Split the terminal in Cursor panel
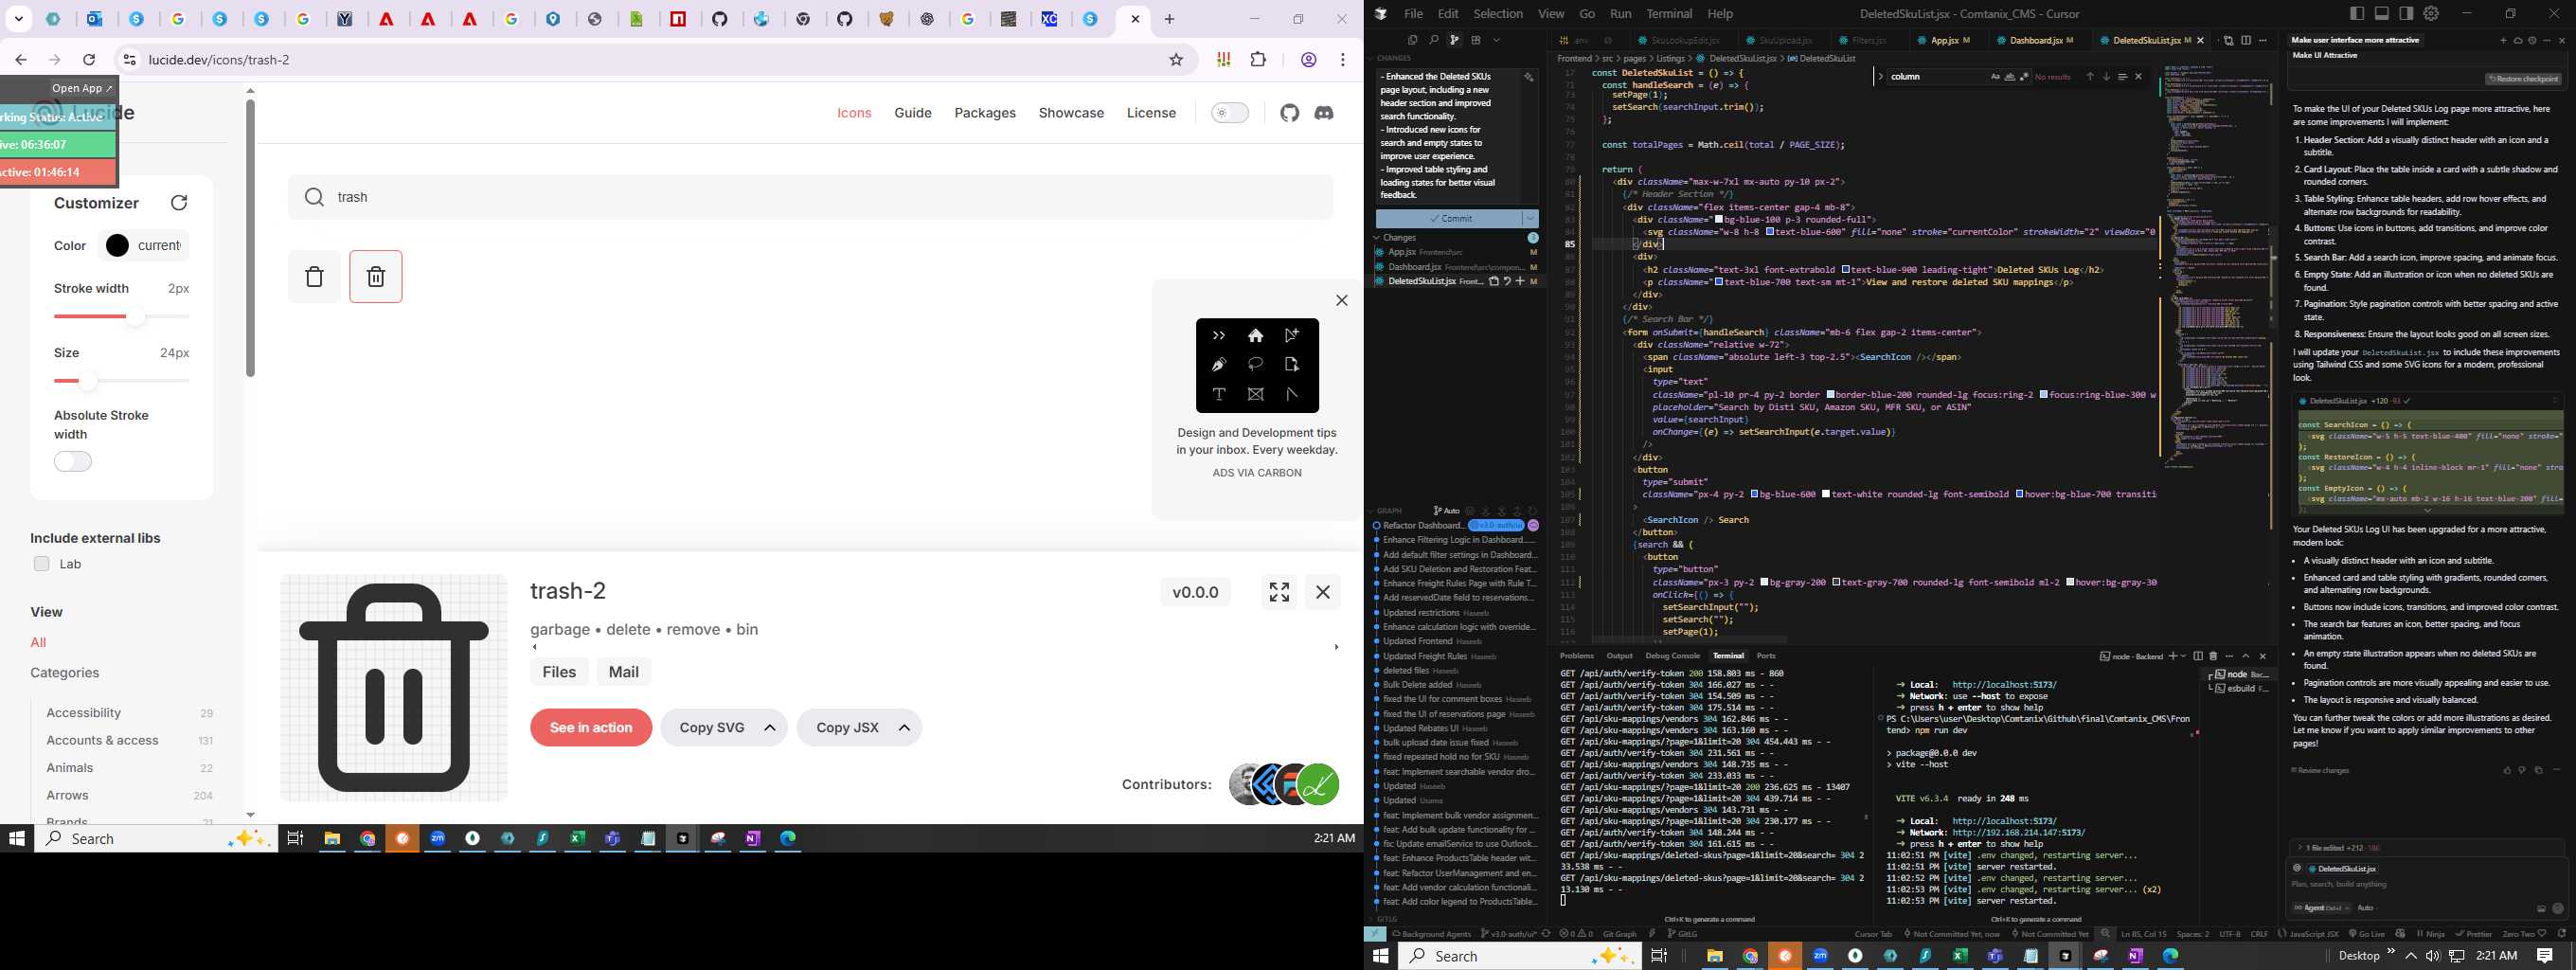 (2198, 656)
